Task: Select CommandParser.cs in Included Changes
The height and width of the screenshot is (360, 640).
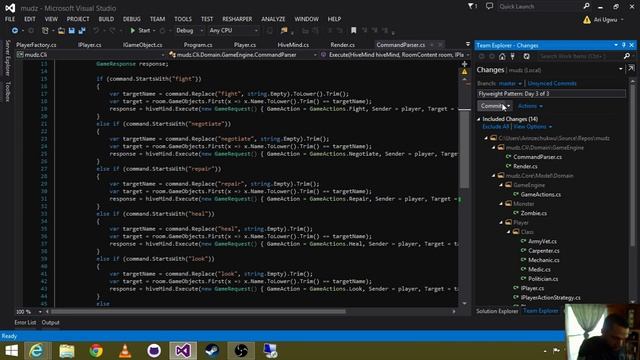Action: pyautogui.click(x=537, y=157)
